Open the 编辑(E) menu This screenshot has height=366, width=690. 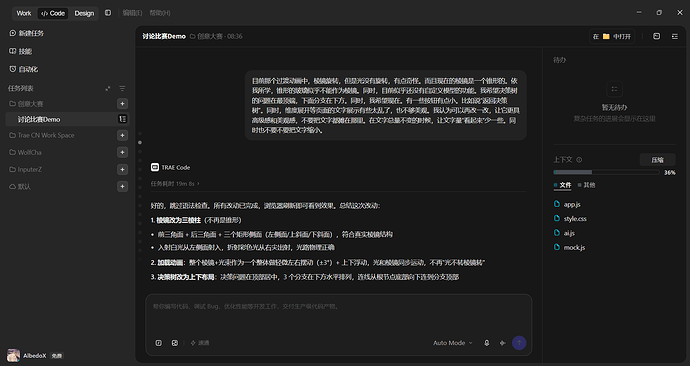click(x=132, y=13)
